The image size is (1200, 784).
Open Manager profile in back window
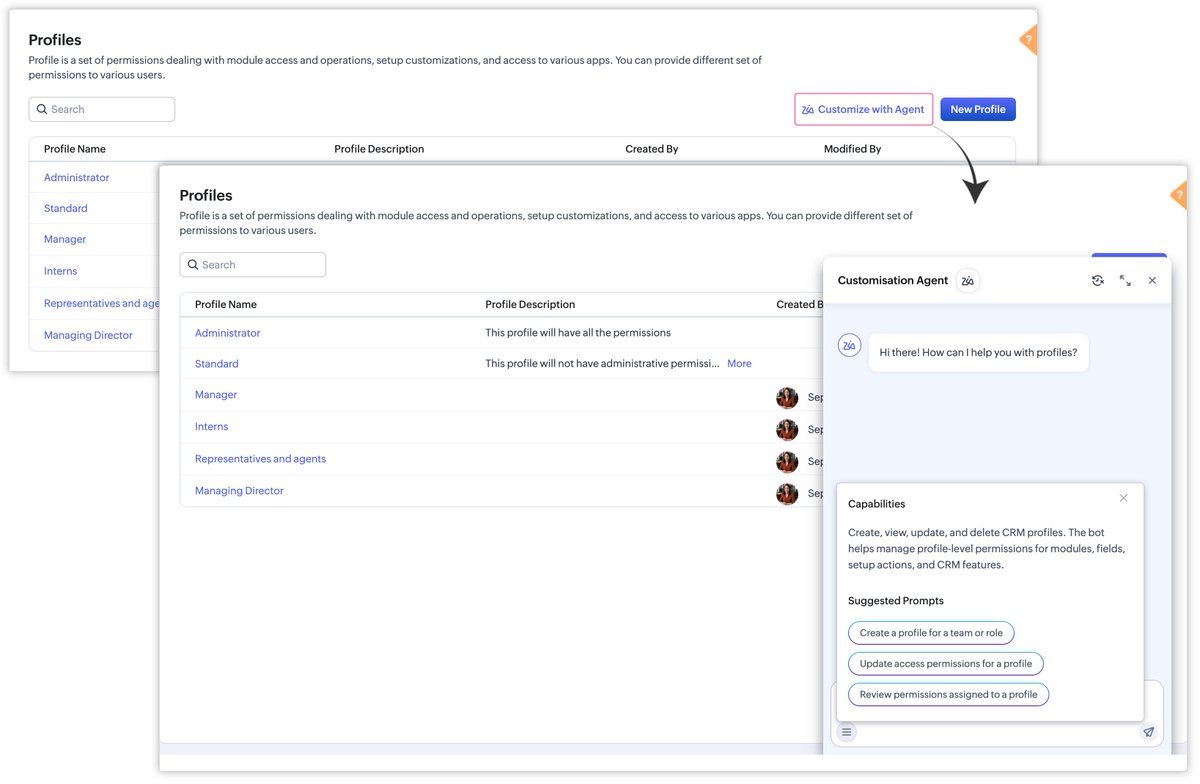coord(65,239)
